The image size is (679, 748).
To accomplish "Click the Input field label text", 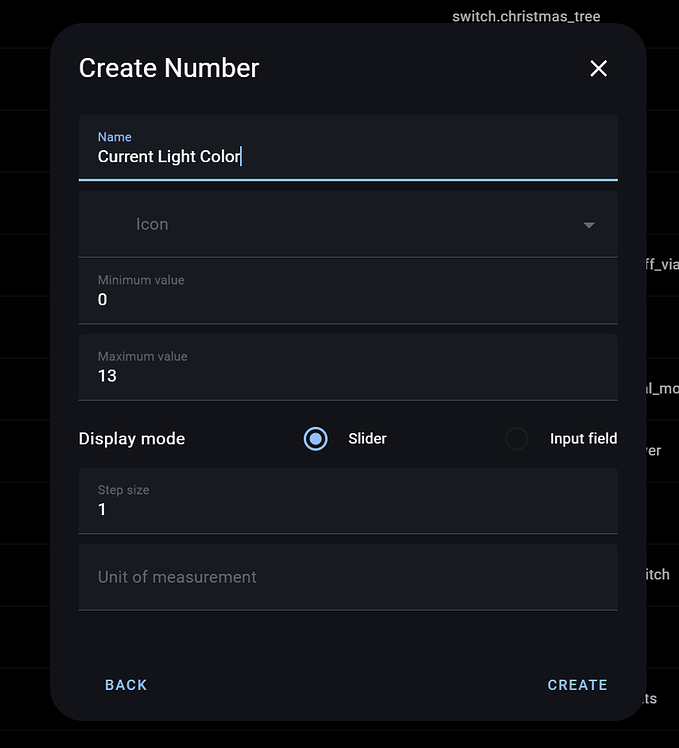I will pos(583,439).
